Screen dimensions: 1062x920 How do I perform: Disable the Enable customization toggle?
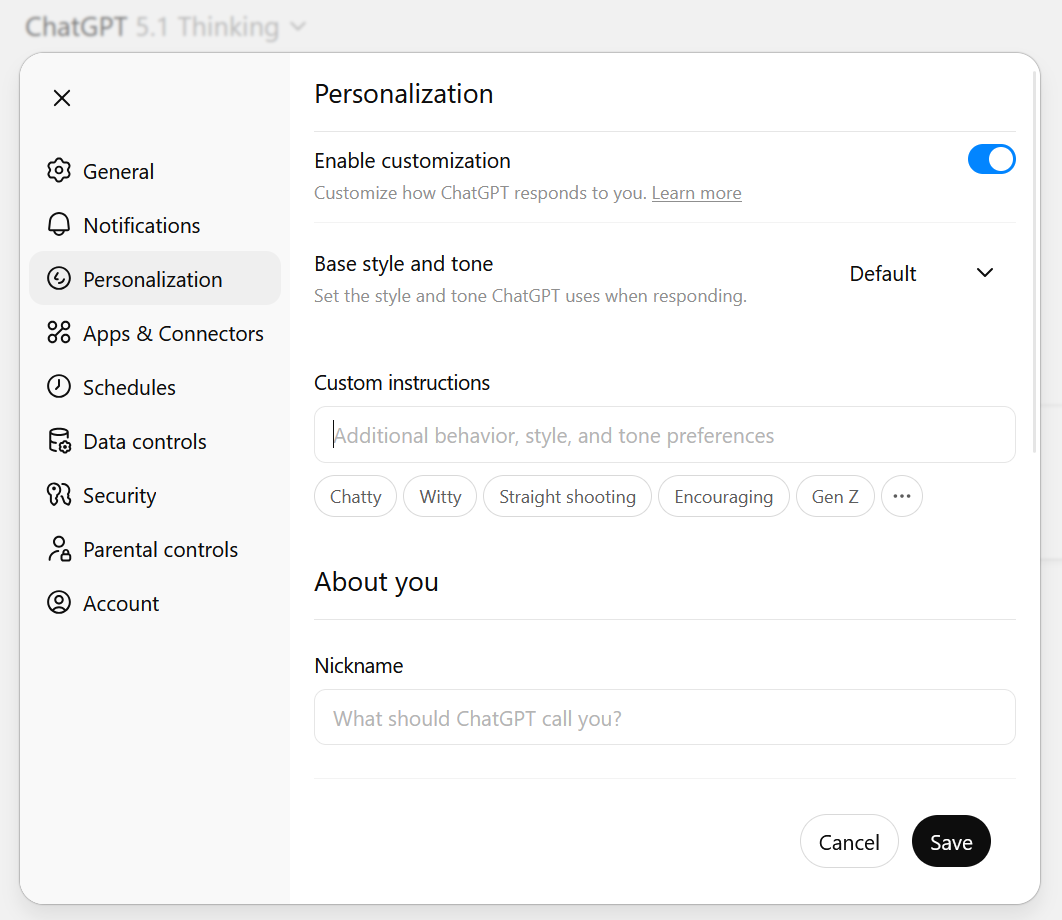tap(991, 160)
